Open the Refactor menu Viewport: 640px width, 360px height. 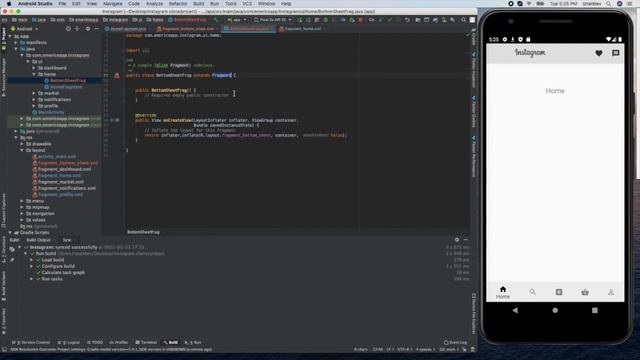pyautogui.click(x=178, y=4)
